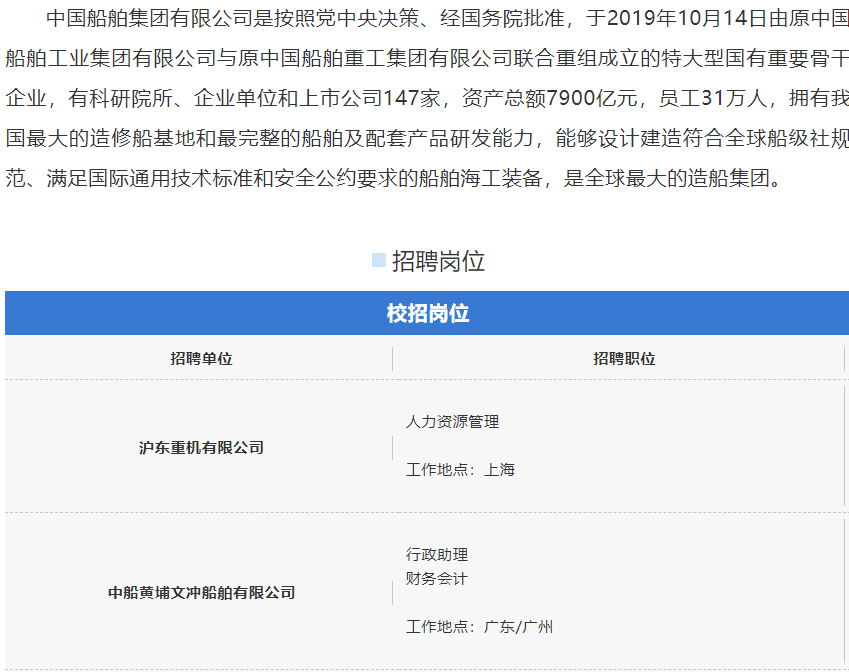Click the 工作地点：广东/广州 location text
Screen dimensions: 849x672
coord(479,627)
